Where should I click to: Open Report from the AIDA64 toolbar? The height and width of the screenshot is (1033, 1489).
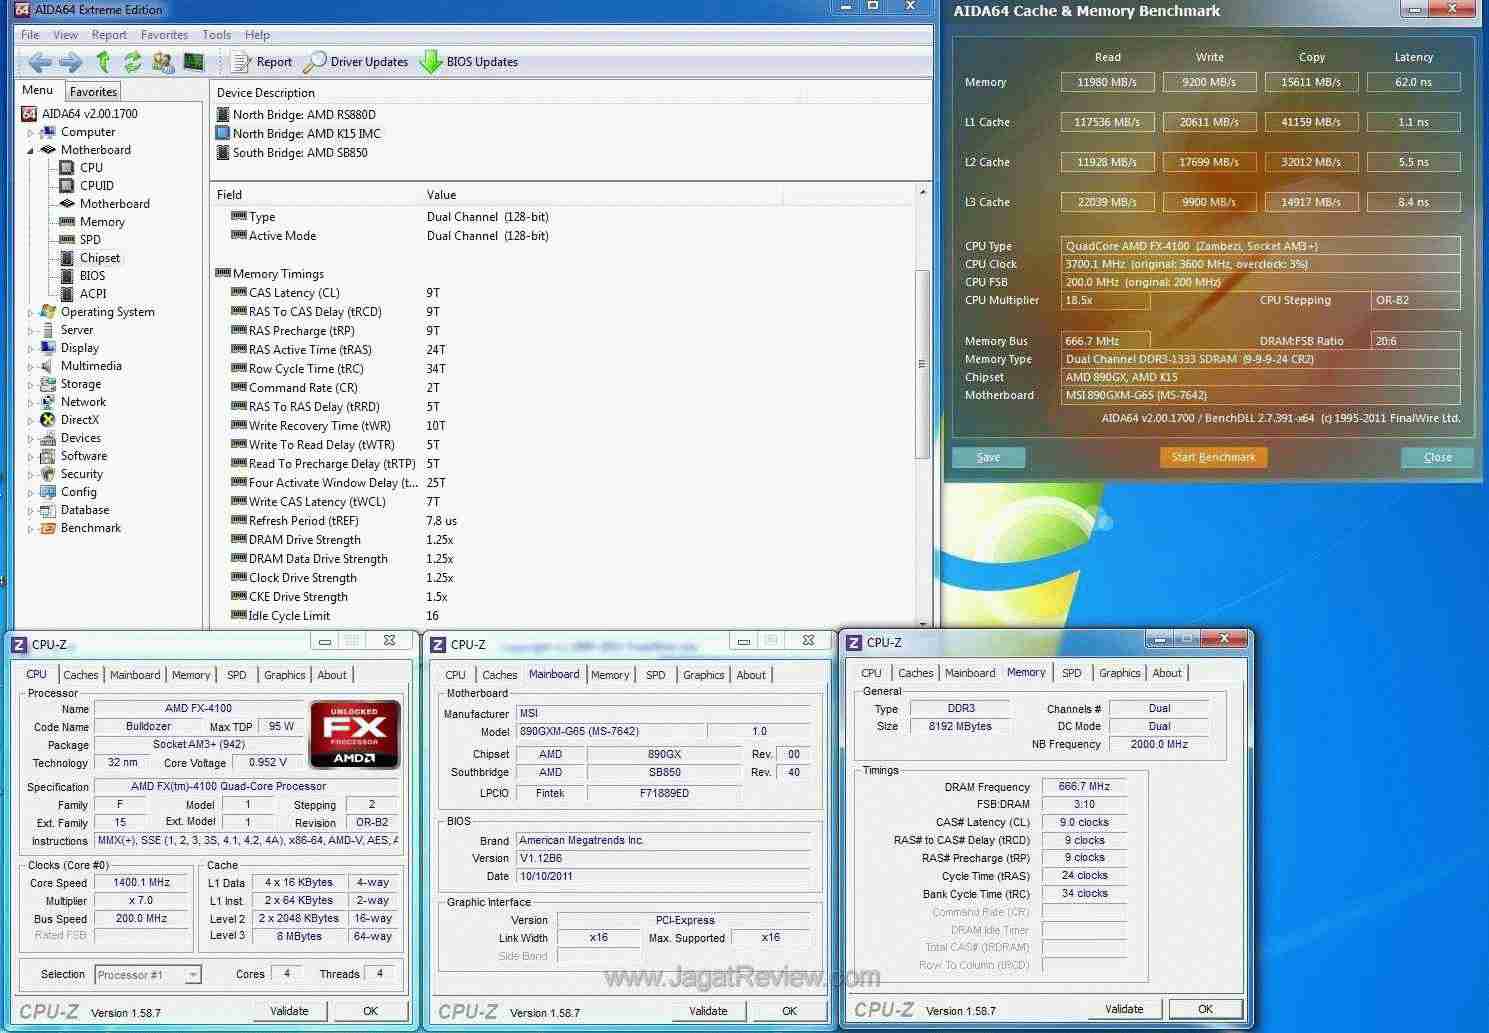(262, 62)
